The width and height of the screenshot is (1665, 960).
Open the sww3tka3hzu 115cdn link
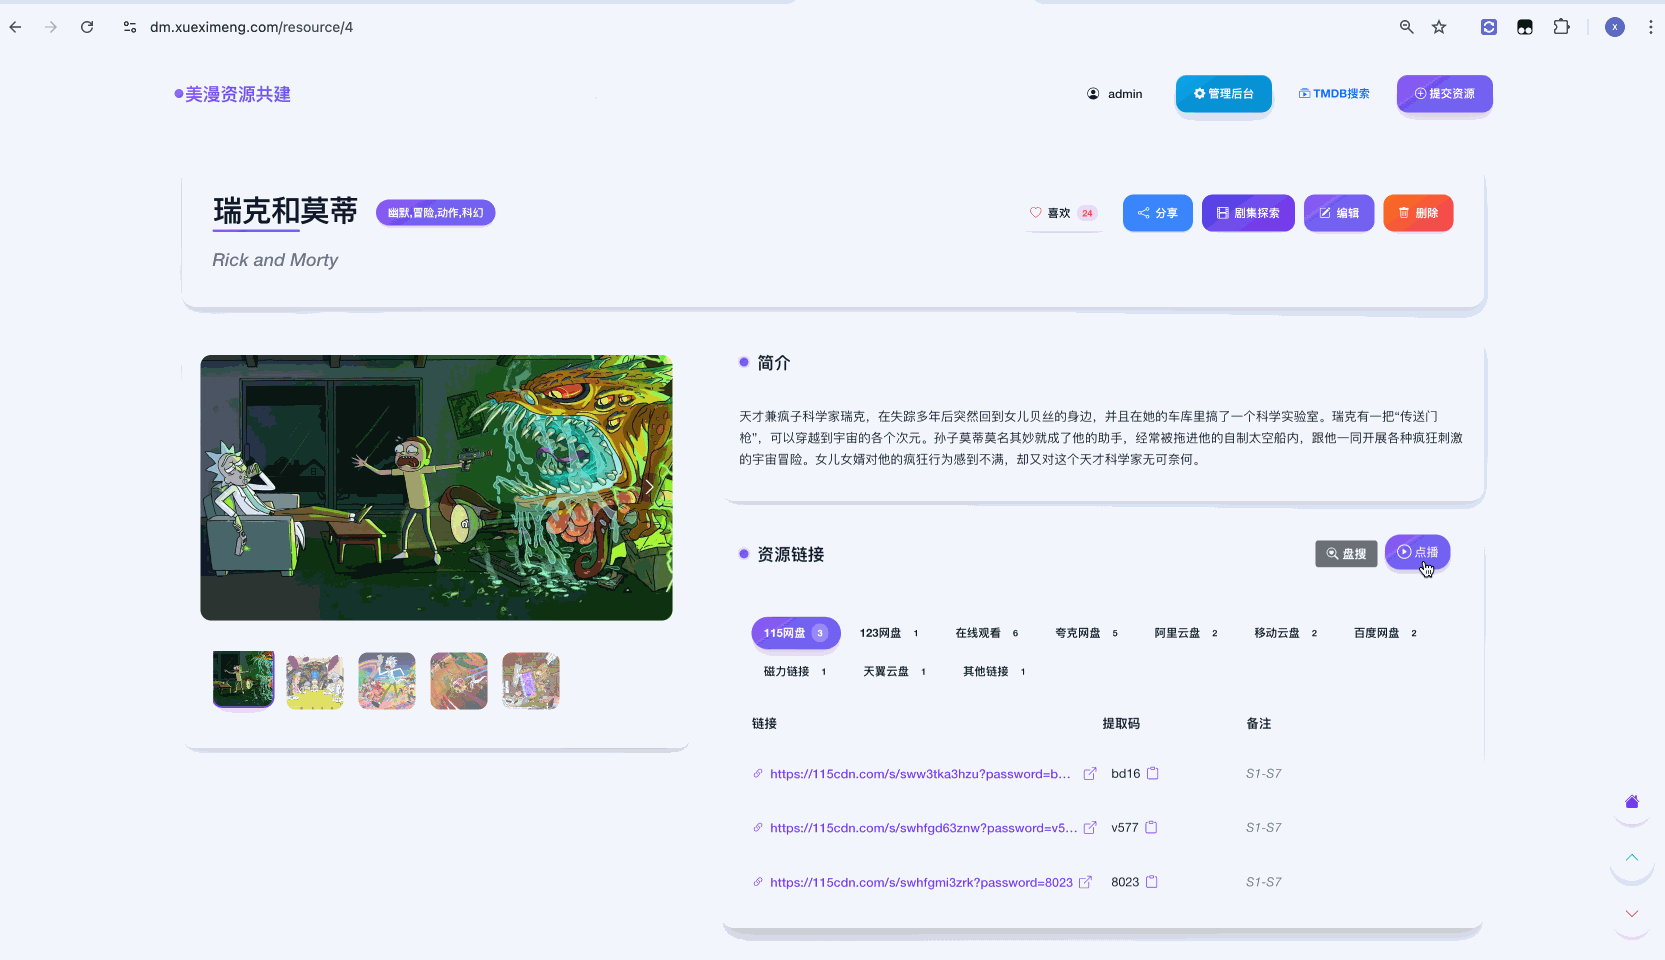pos(920,774)
